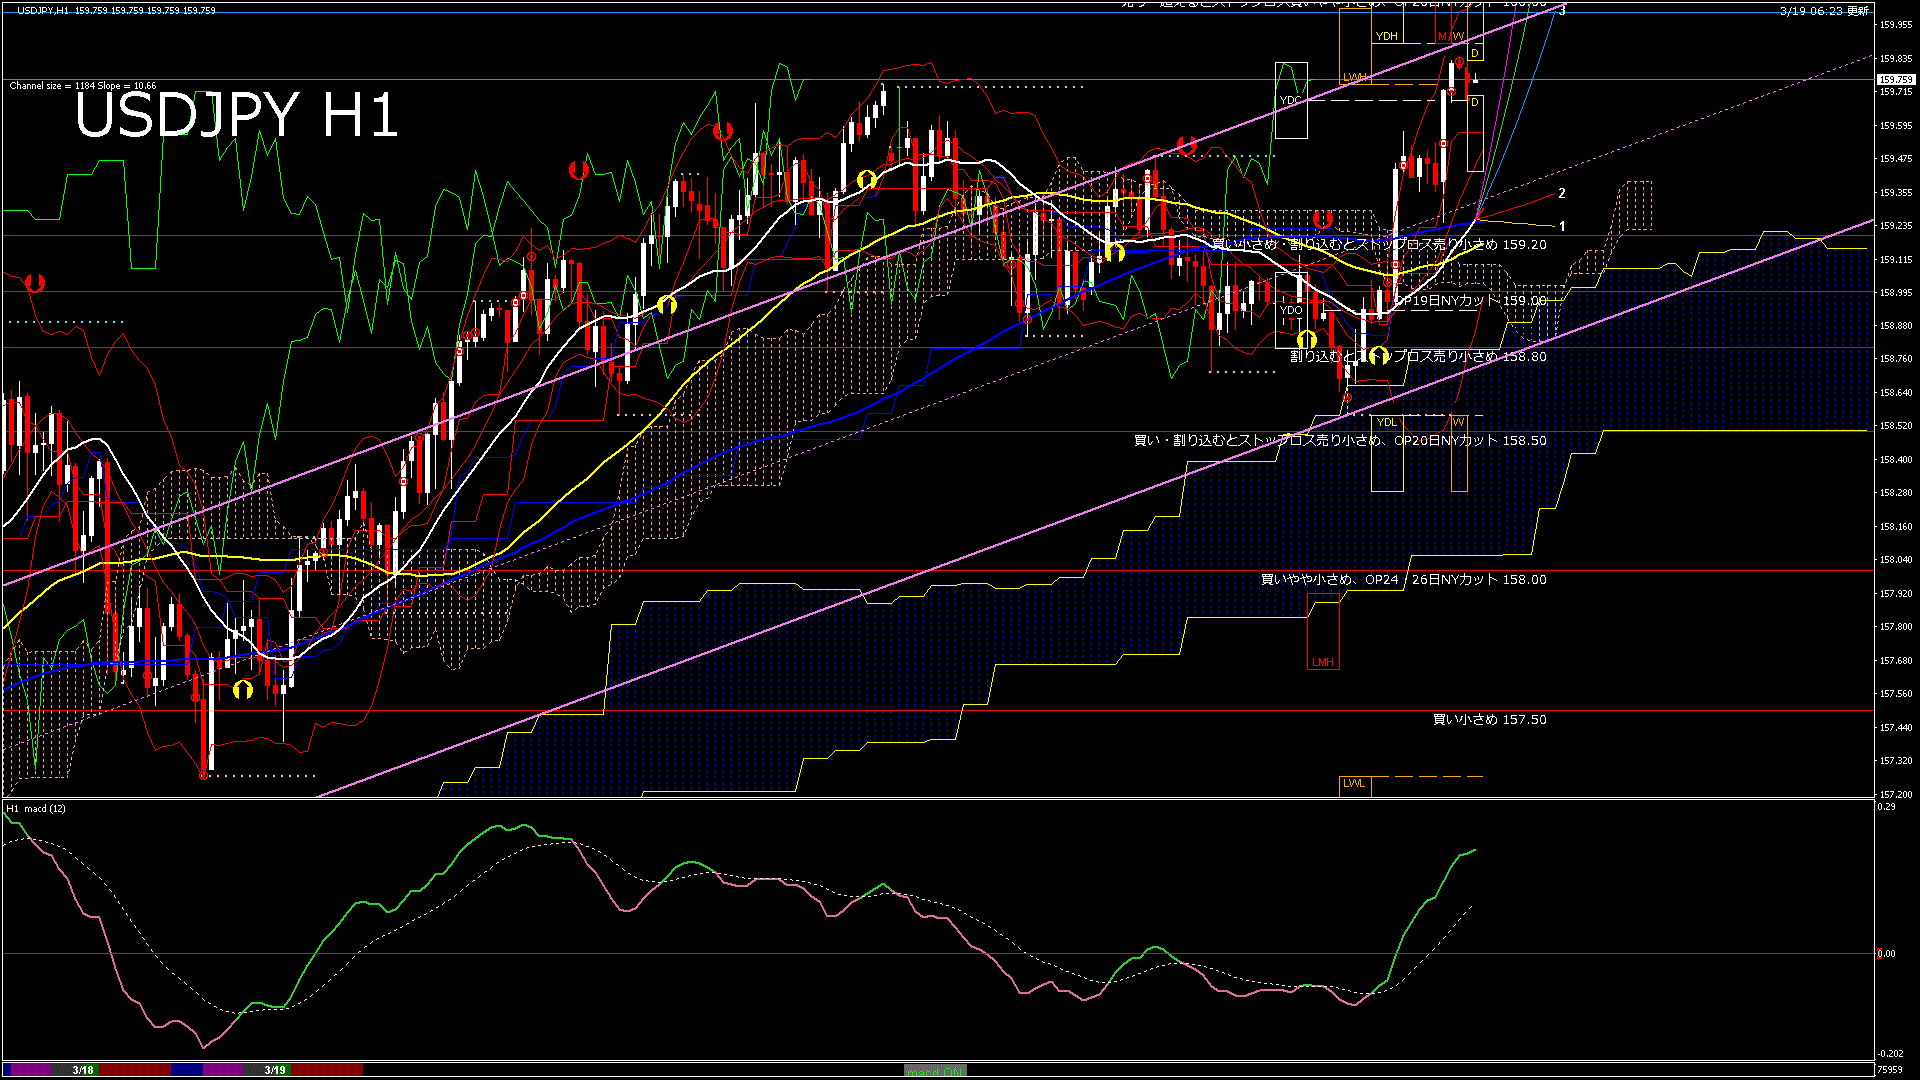Click the LMH level label
The width and height of the screenshot is (1920, 1080).
pos(1322,662)
